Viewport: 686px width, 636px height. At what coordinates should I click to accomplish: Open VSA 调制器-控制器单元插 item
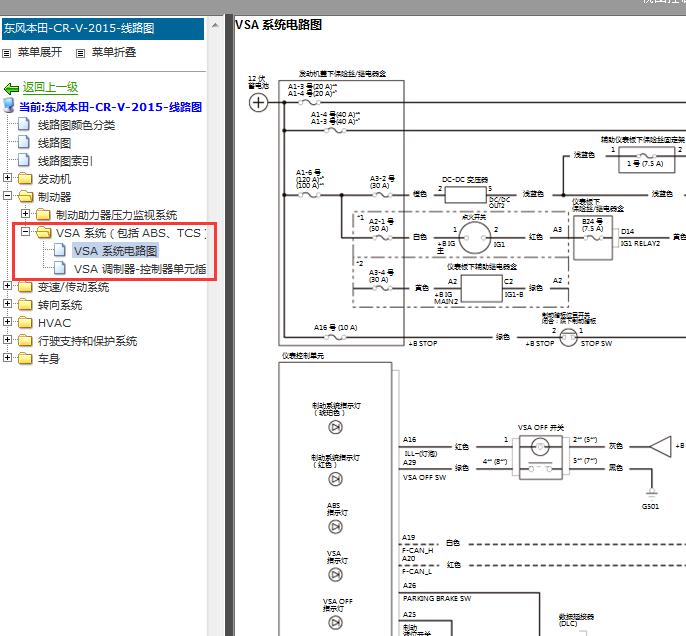coord(140,269)
